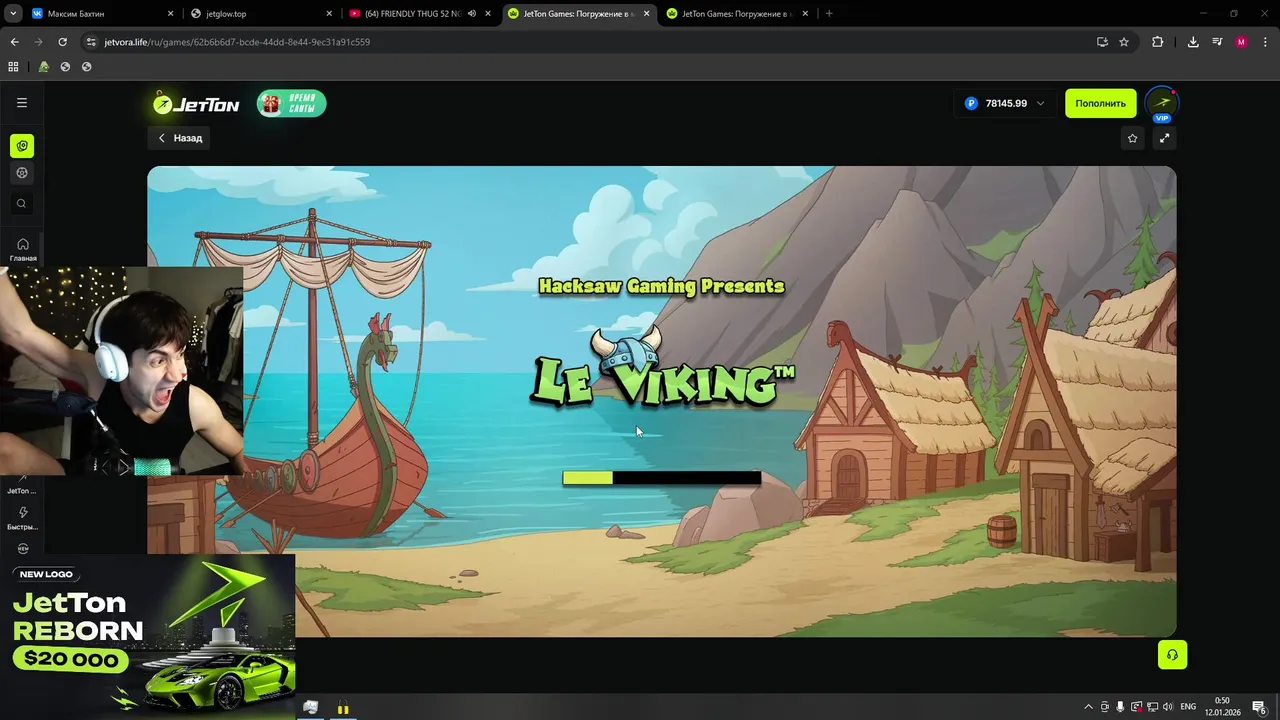Click the JetTon logo in the header

click(x=196, y=104)
